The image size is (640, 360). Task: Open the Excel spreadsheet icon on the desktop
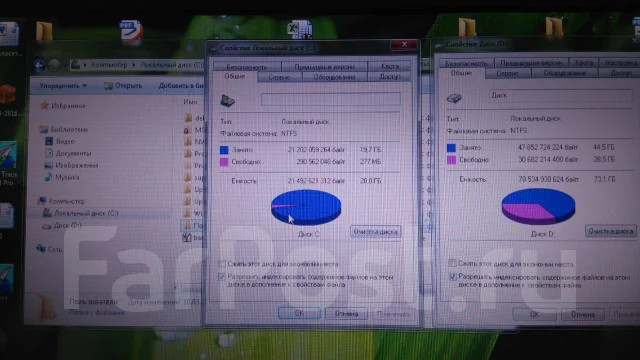tap(300, 30)
